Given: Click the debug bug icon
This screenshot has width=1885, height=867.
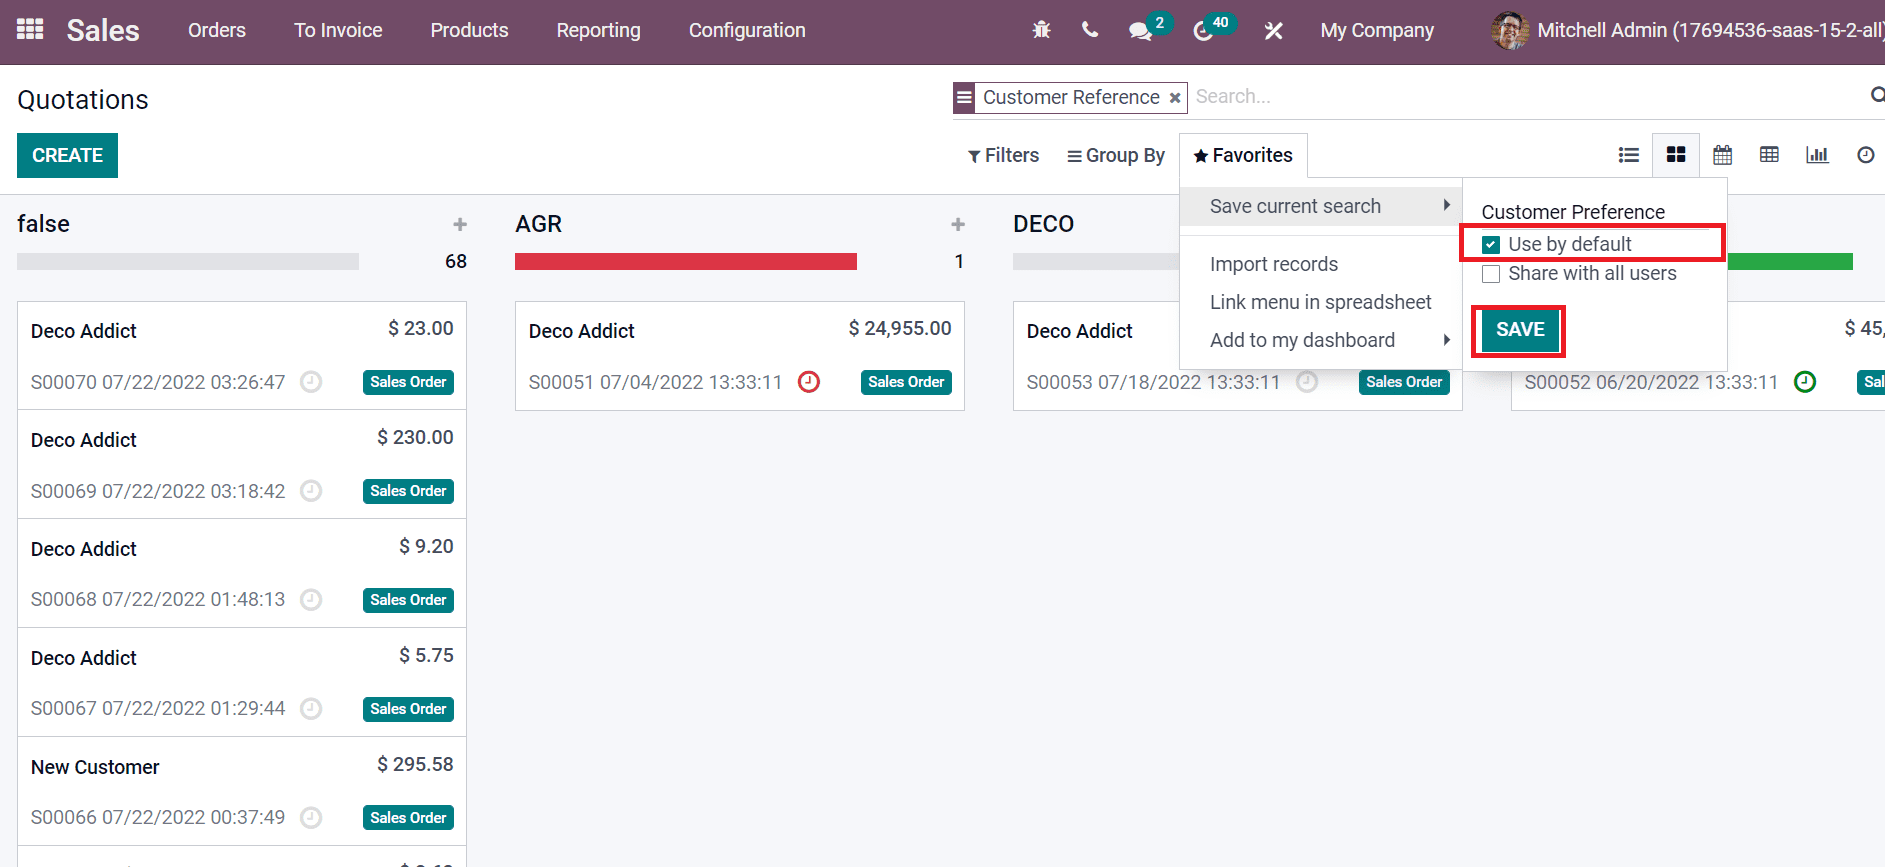Looking at the screenshot, I should coord(1041,30).
